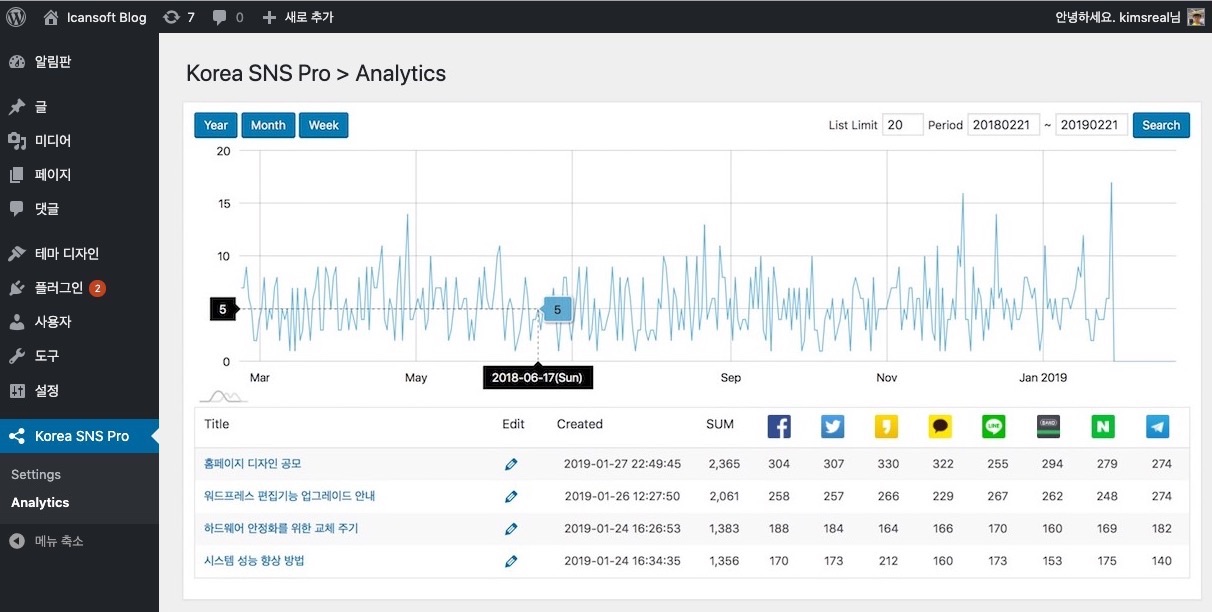Open the 새로 추가 new content menu
This screenshot has height=612, width=1212.
tap(297, 17)
